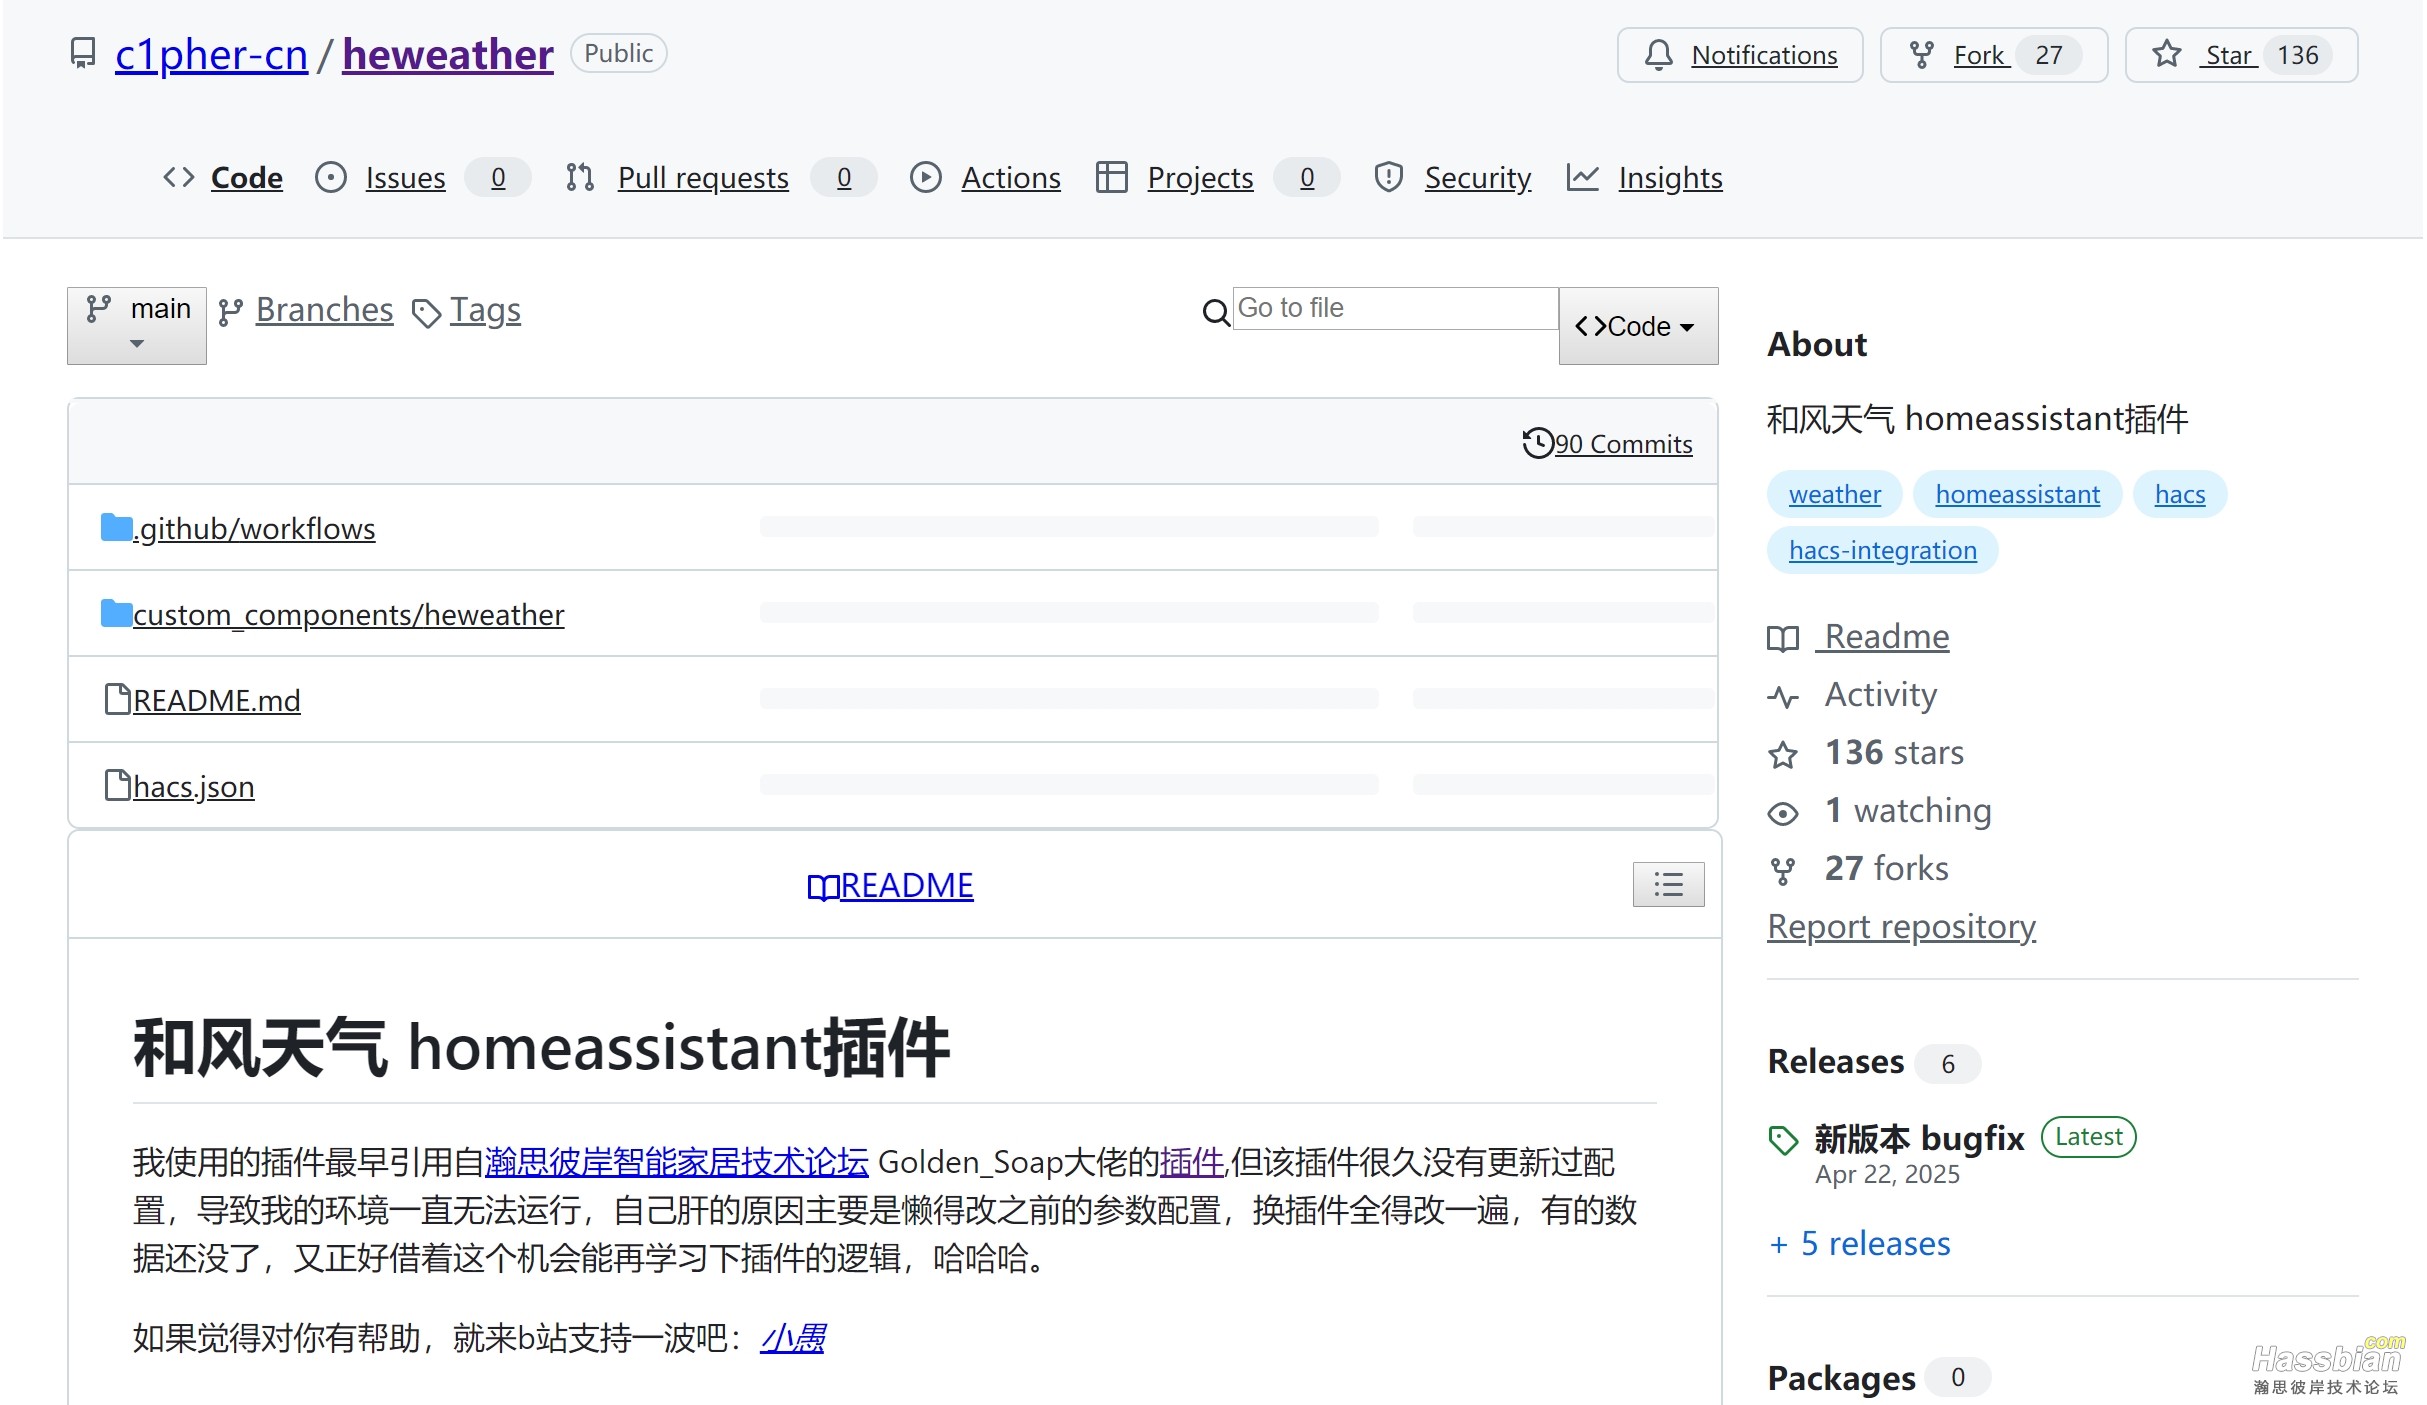The image size is (2427, 1405).
Task: Click the stars icon in About sidebar
Action: pyautogui.click(x=1783, y=754)
